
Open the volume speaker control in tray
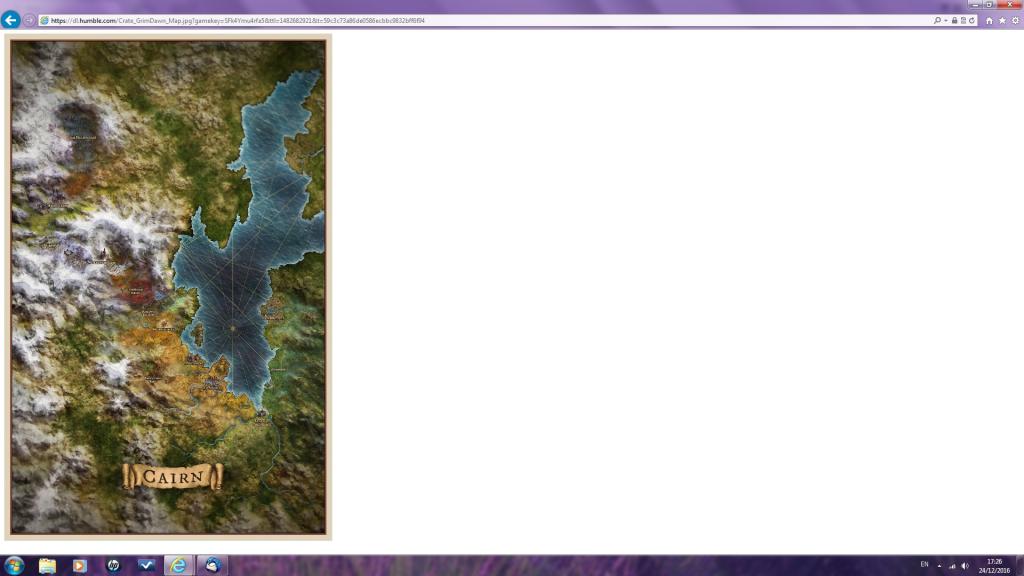(965, 566)
